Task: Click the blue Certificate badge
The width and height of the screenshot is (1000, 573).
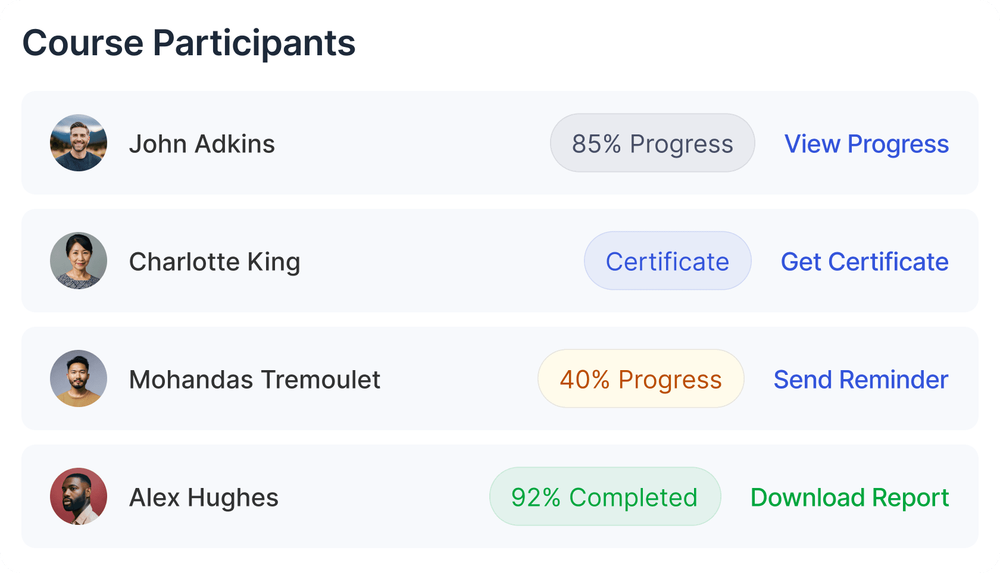Action: [667, 262]
